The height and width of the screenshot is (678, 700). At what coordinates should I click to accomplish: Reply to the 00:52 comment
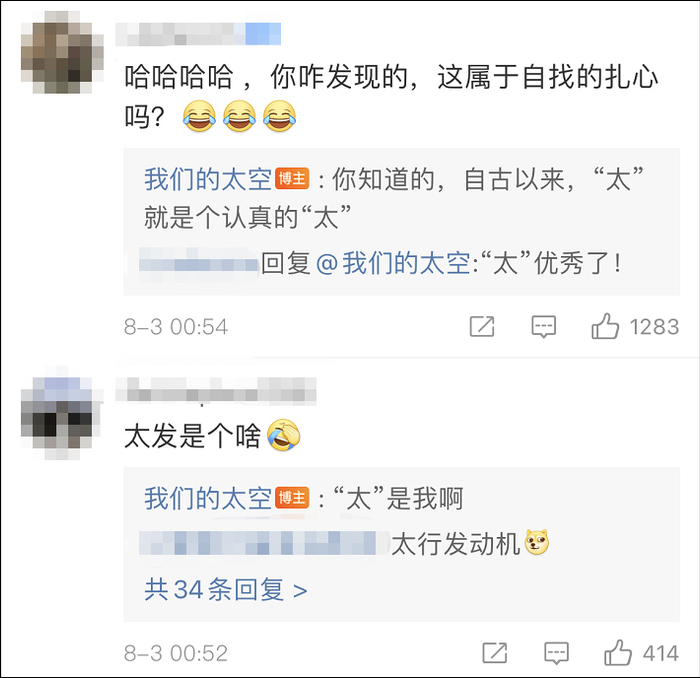556,653
